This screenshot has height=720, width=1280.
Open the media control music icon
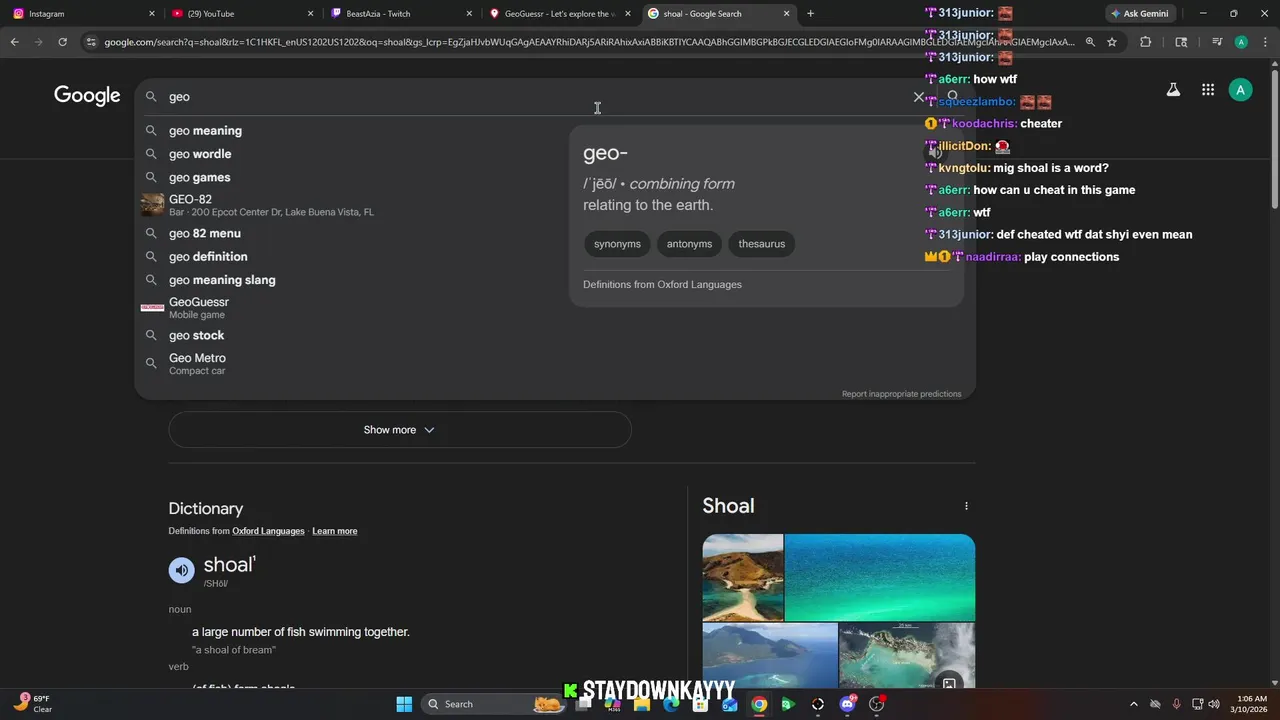point(1217,42)
